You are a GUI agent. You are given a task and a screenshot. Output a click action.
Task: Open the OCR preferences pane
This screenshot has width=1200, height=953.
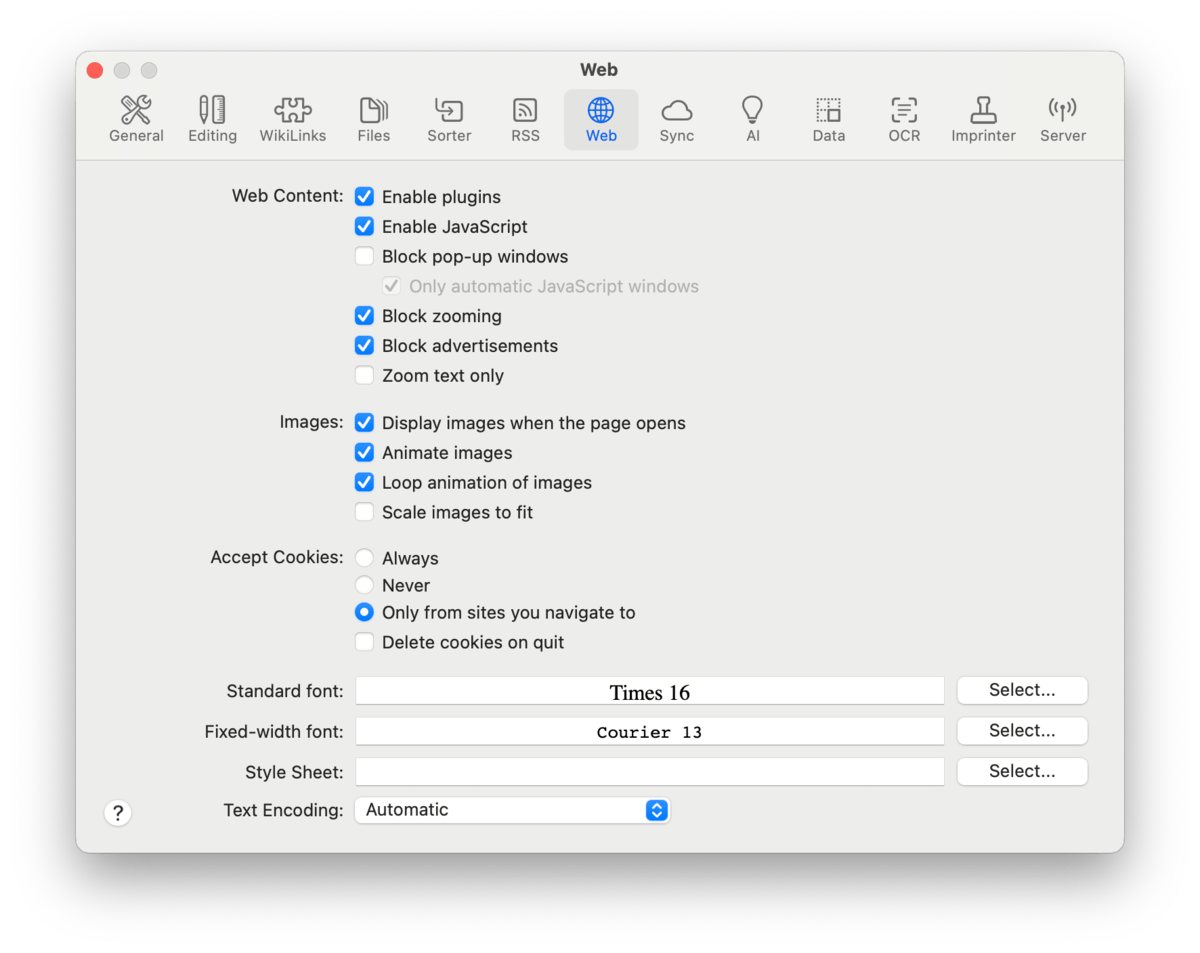(x=904, y=119)
